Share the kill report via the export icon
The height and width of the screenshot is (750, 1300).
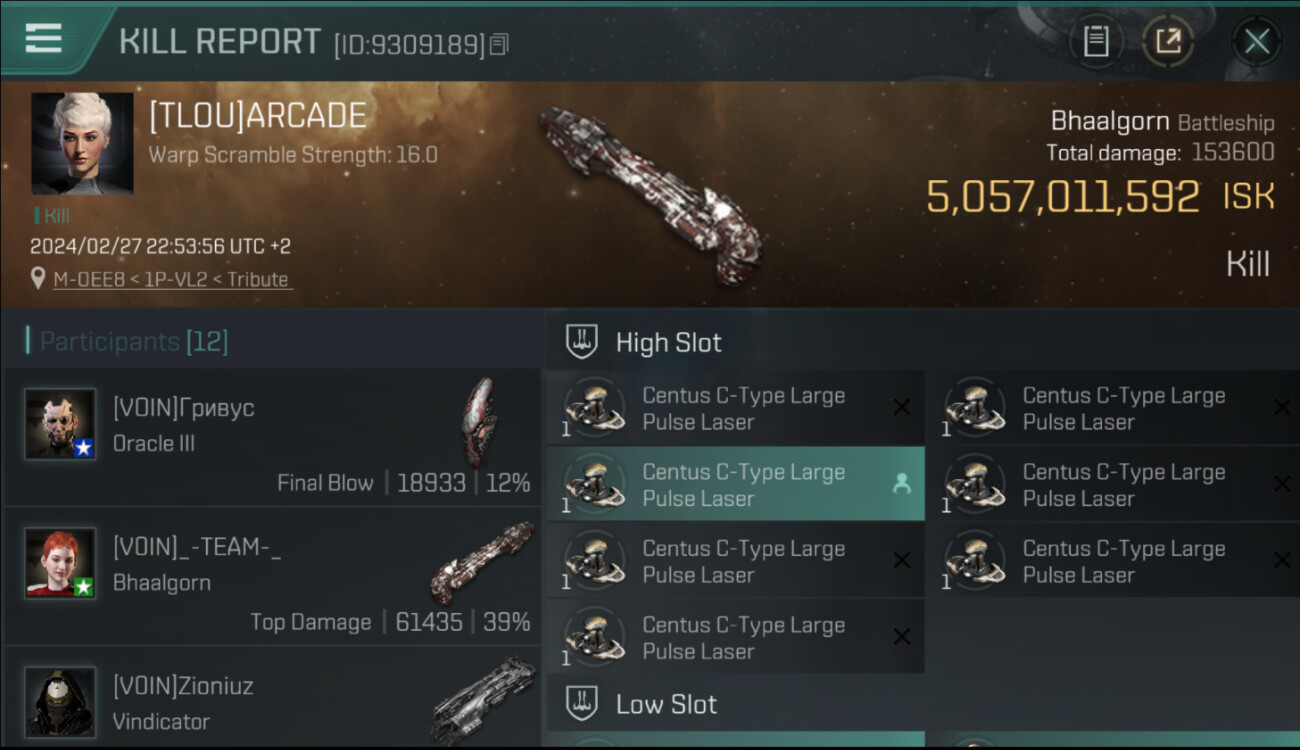[1167, 42]
